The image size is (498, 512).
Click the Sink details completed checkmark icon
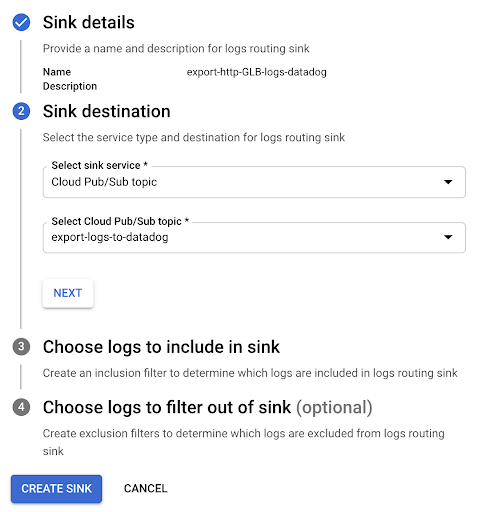click(x=21, y=22)
